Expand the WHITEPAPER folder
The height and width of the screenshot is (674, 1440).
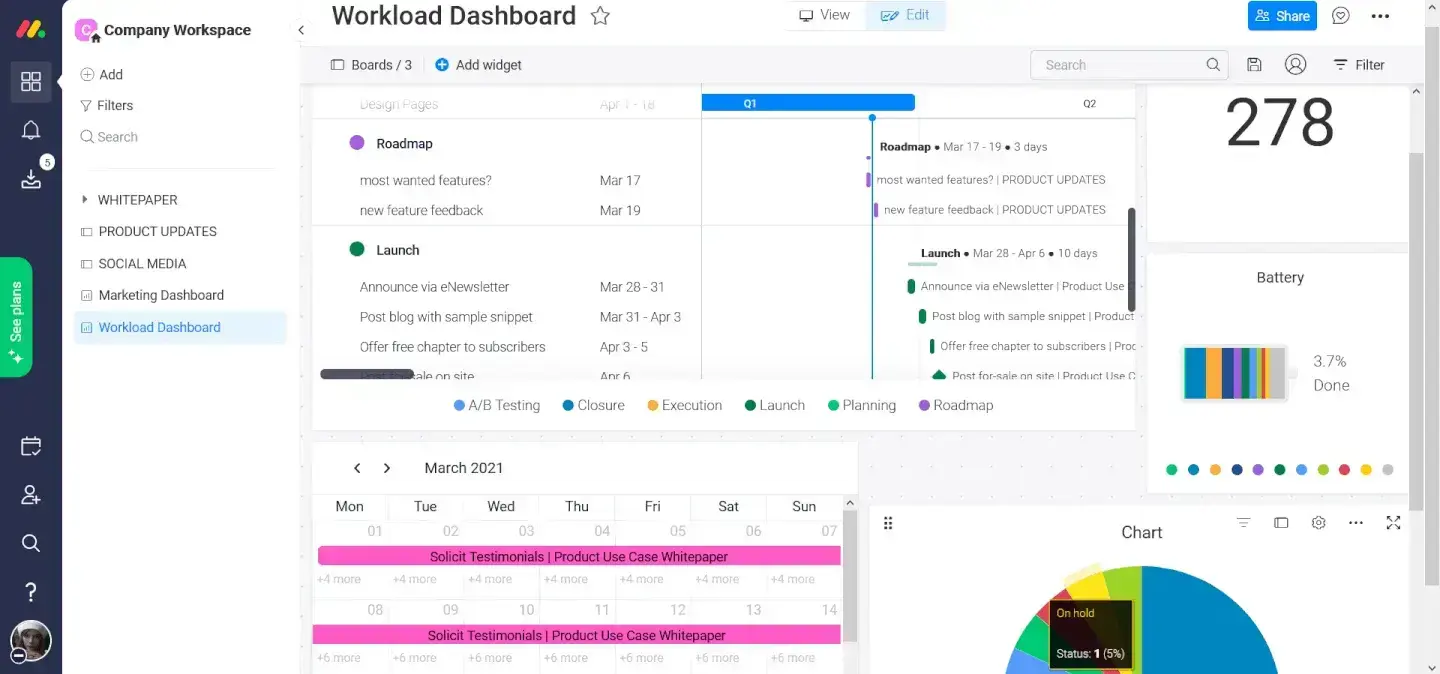tap(85, 200)
